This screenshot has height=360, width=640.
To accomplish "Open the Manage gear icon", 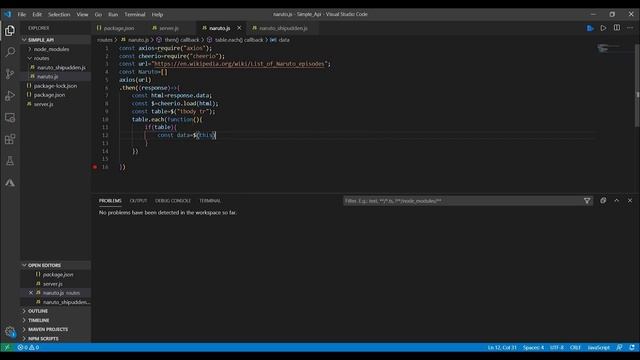I will [x=10, y=331].
